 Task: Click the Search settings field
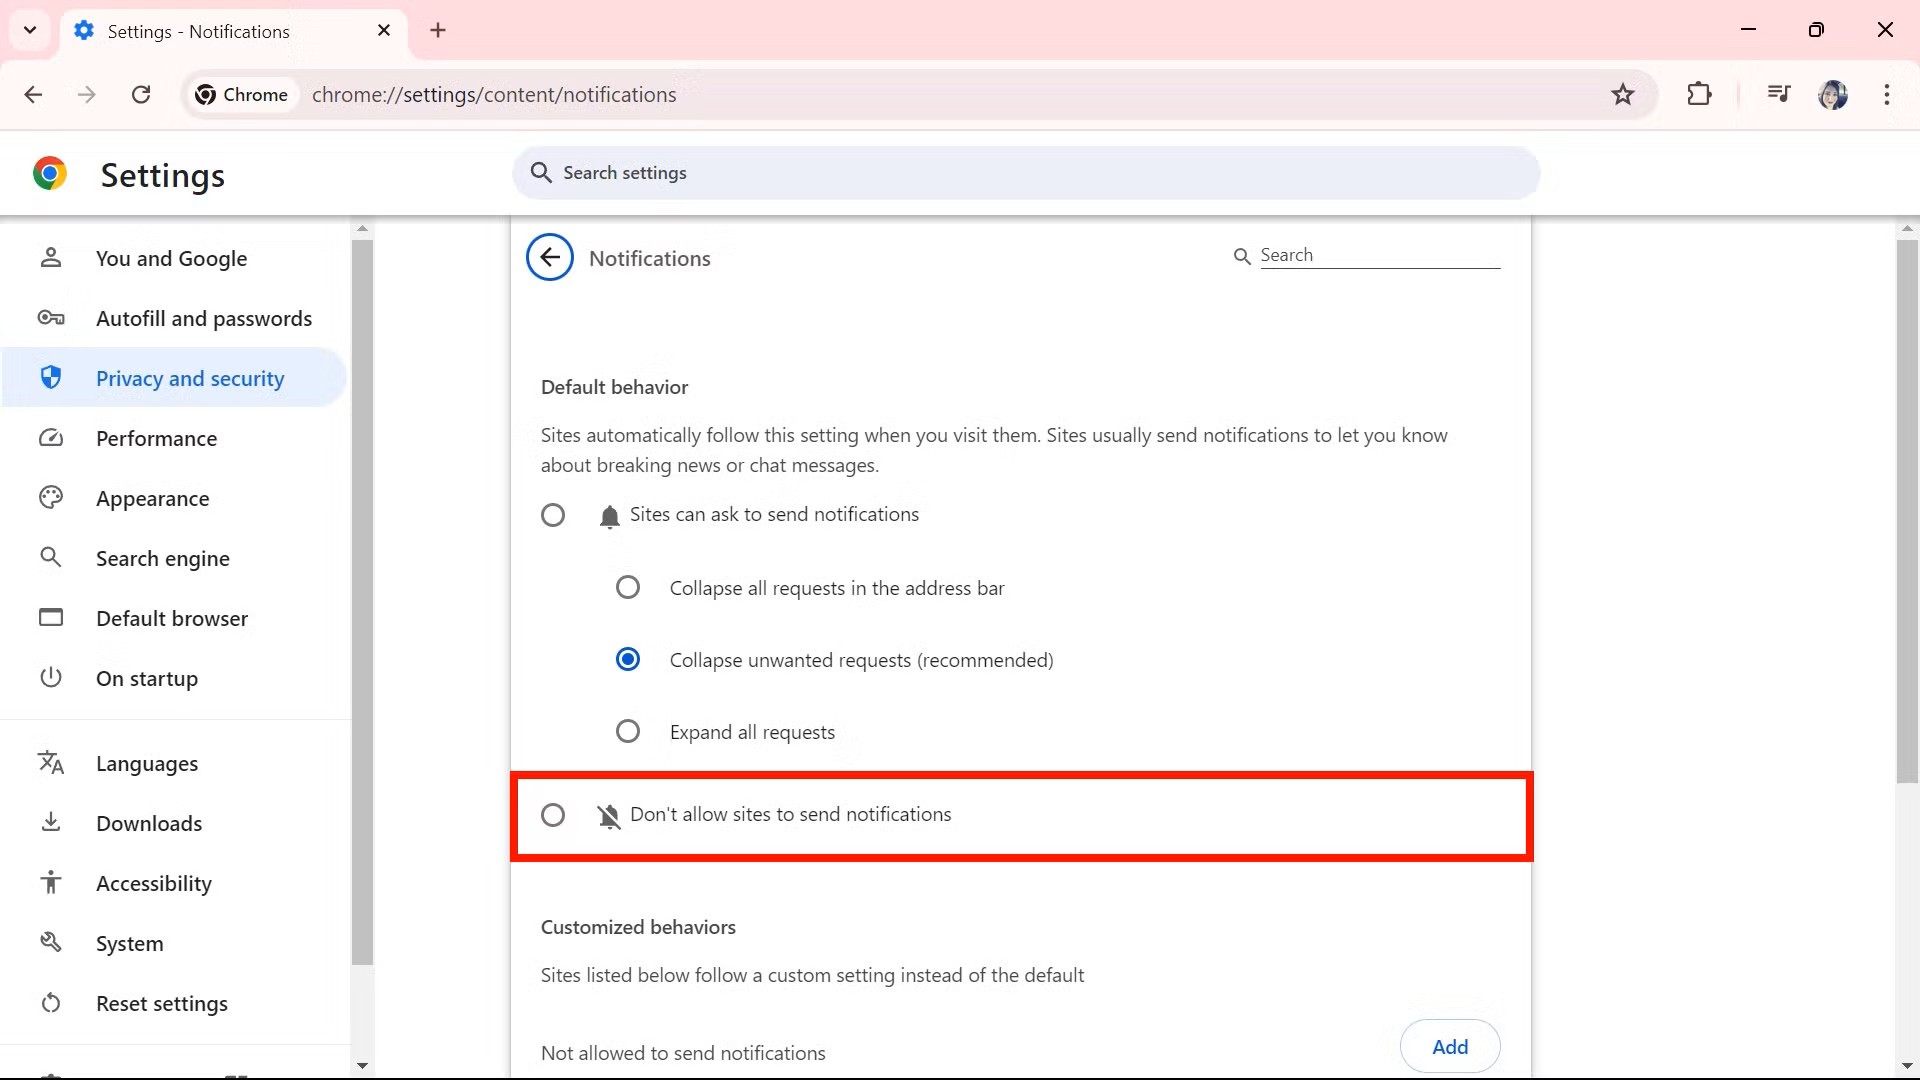pos(1025,173)
